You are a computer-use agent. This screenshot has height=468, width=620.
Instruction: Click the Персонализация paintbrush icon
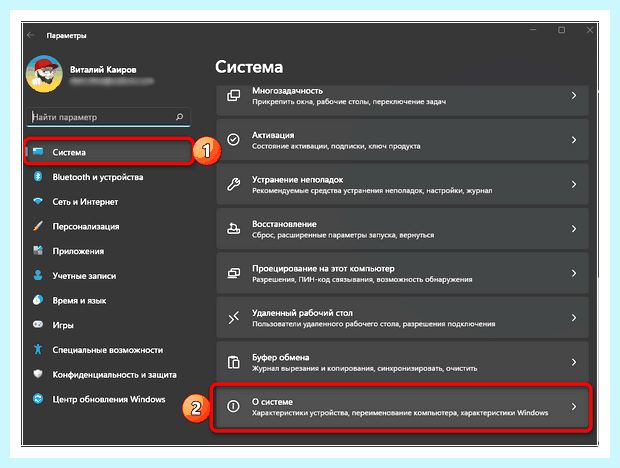tap(38, 226)
